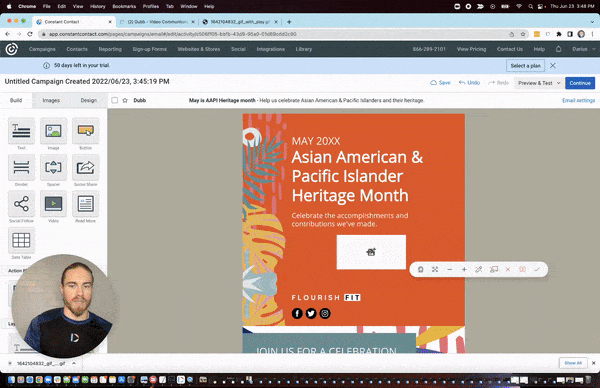The width and height of the screenshot is (600, 388).
Task: Click the pen annotate icon in floating toolbar
Action: click(479, 269)
